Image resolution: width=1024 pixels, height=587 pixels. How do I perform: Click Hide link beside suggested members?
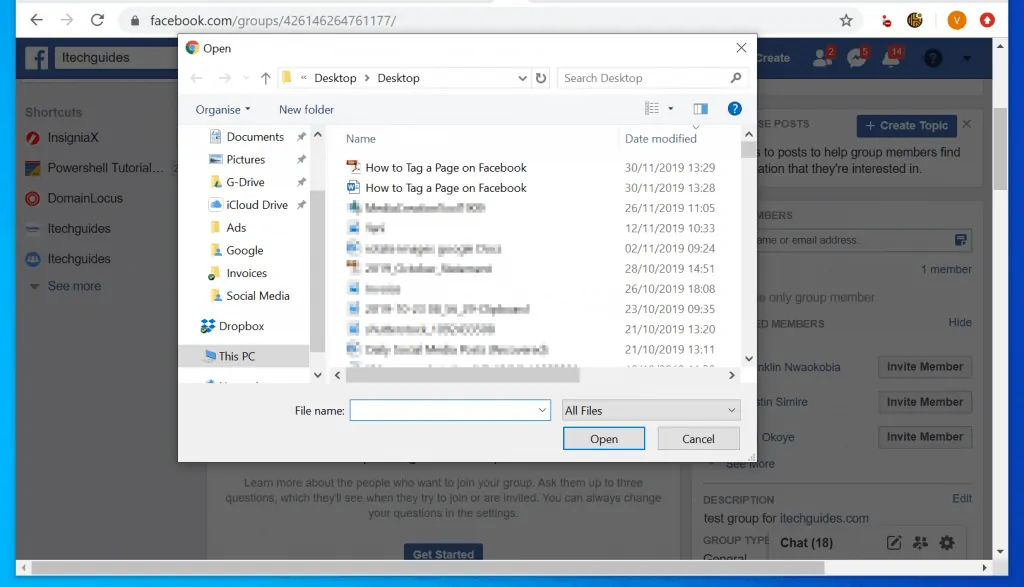click(959, 323)
